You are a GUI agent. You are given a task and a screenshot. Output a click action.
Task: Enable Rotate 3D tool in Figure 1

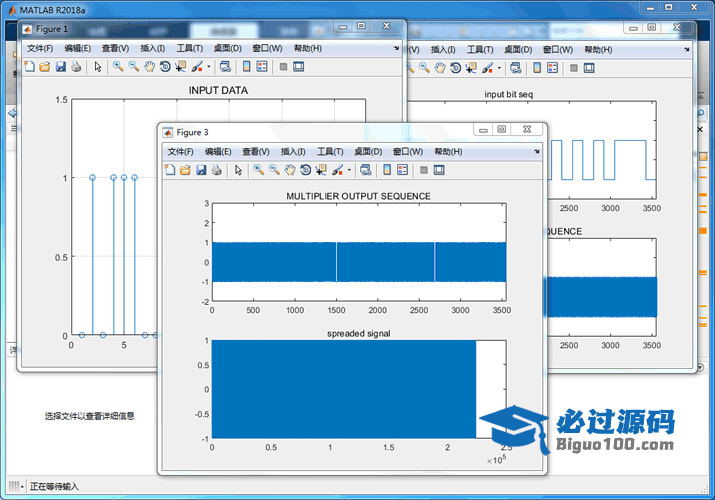click(x=165, y=67)
